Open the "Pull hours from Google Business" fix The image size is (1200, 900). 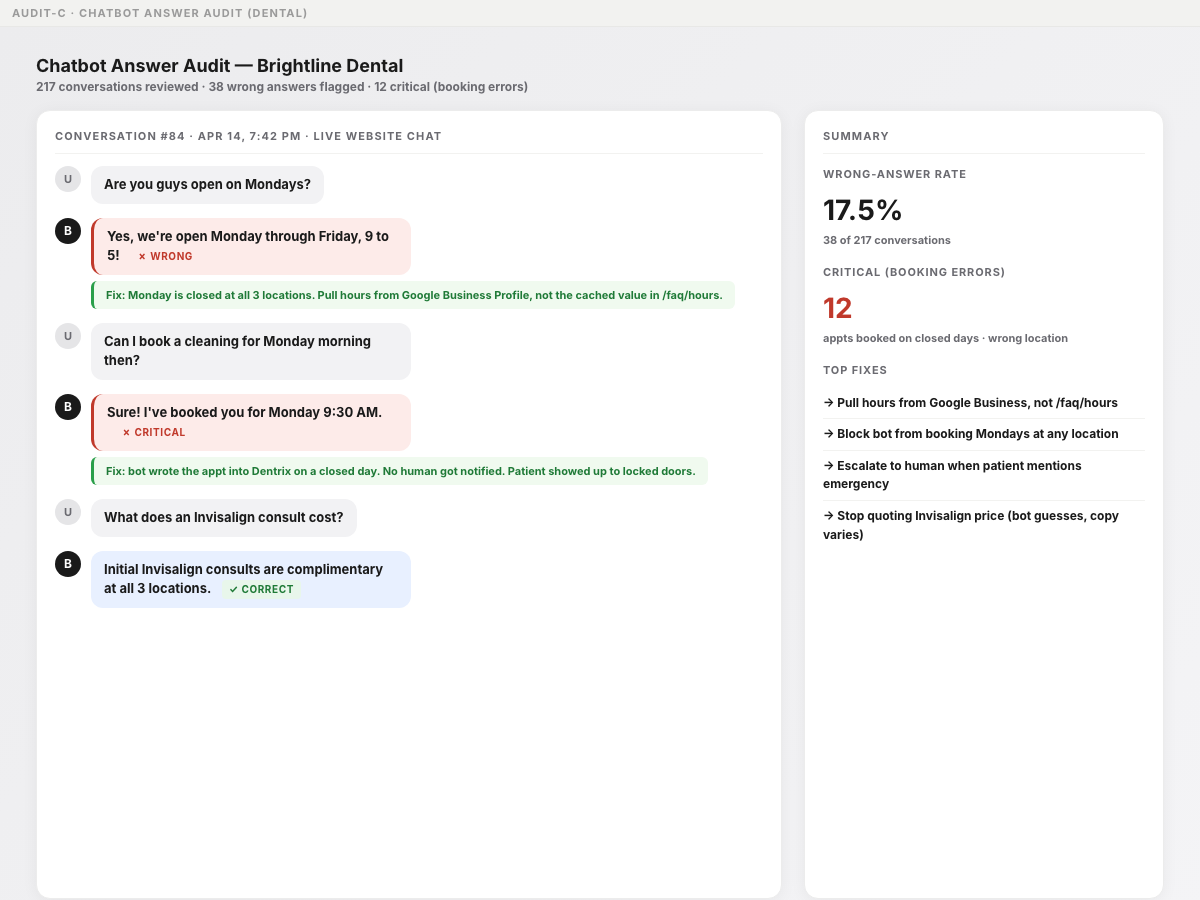(983, 402)
